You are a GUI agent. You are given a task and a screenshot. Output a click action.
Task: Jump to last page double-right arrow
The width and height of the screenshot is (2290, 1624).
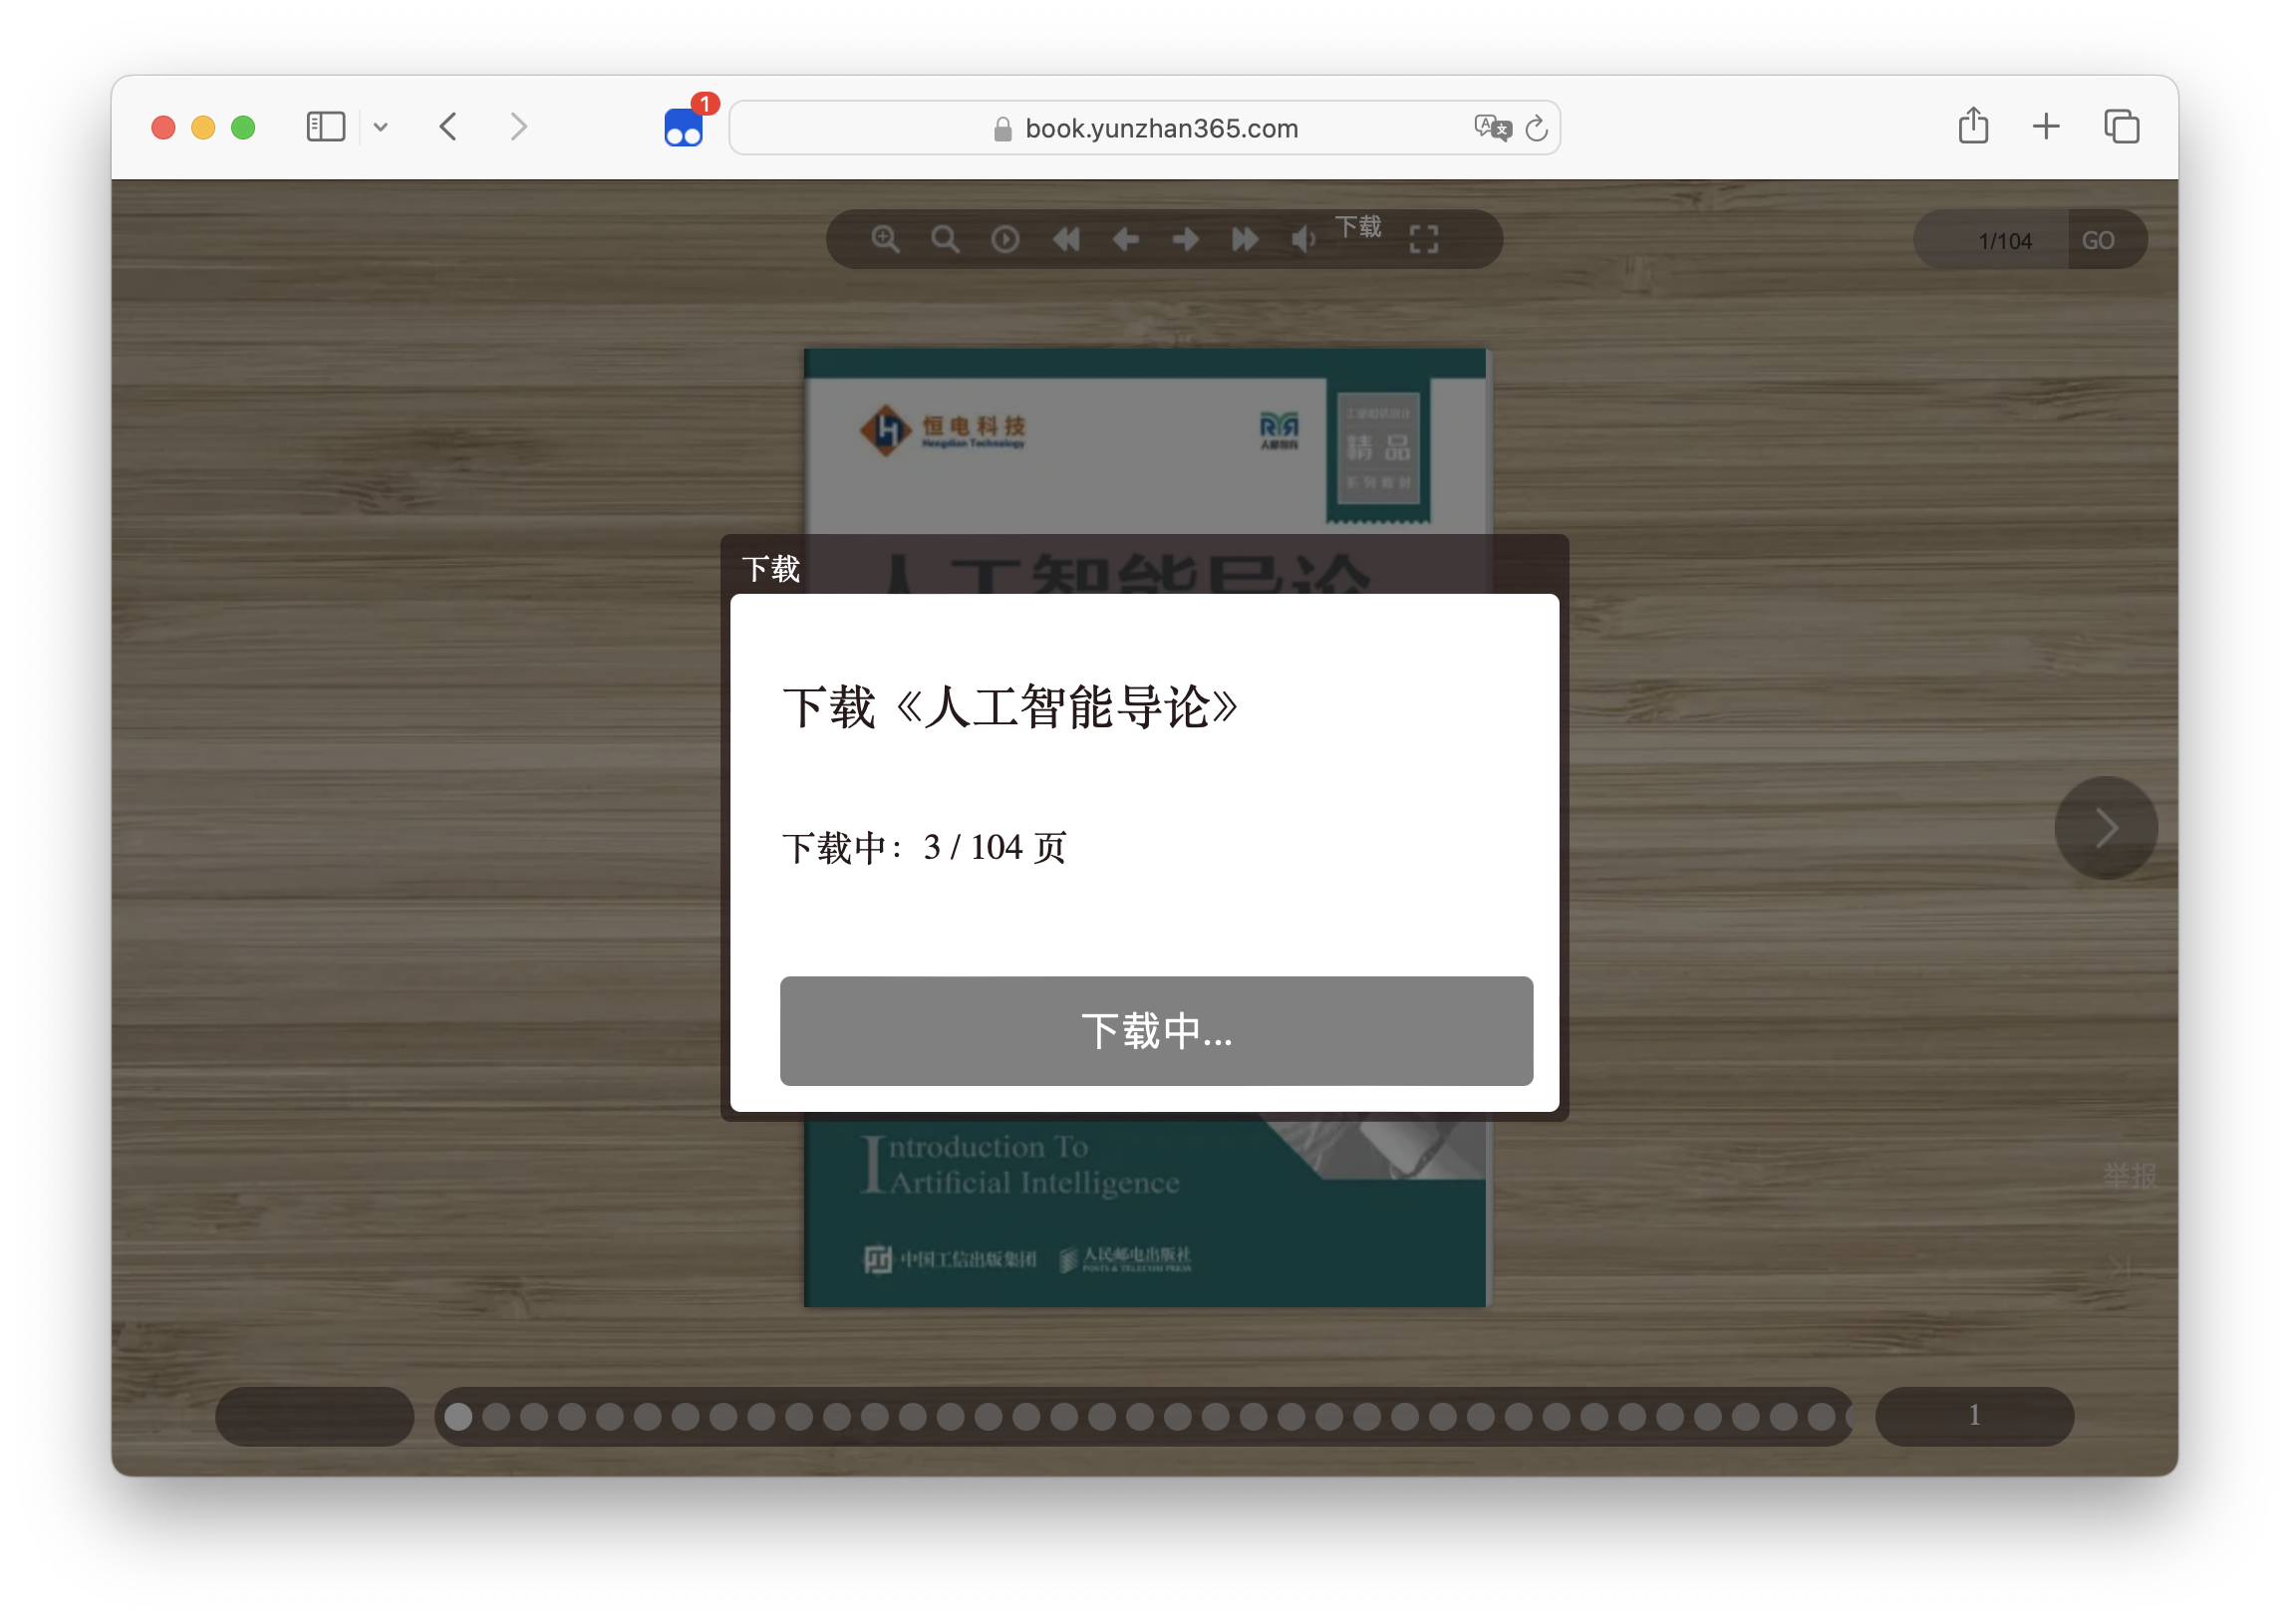point(1245,239)
